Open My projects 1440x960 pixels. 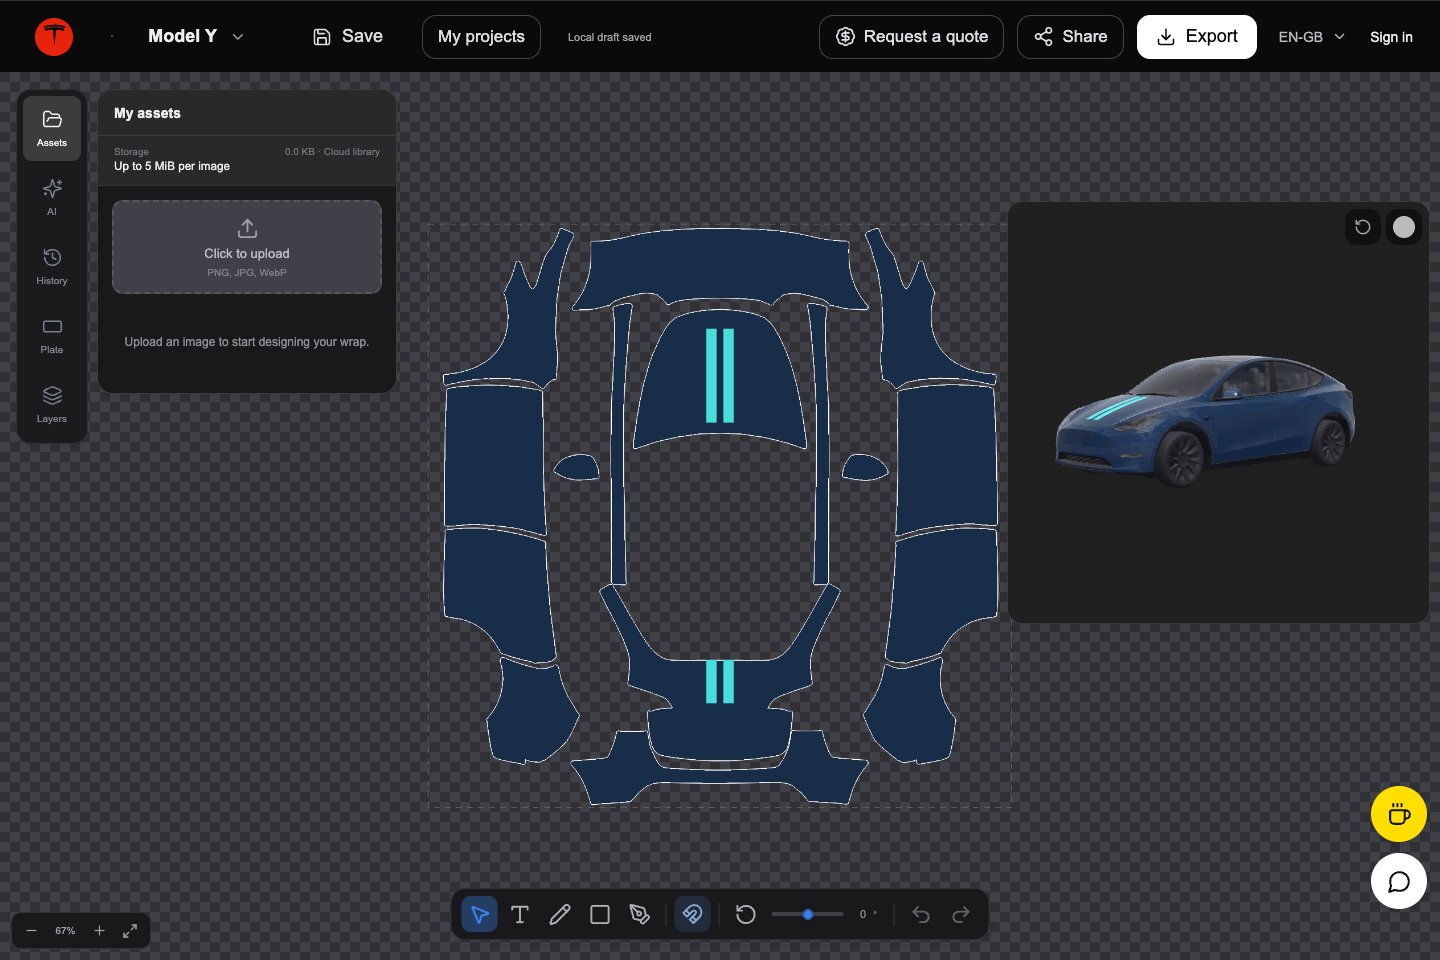pyautogui.click(x=481, y=37)
